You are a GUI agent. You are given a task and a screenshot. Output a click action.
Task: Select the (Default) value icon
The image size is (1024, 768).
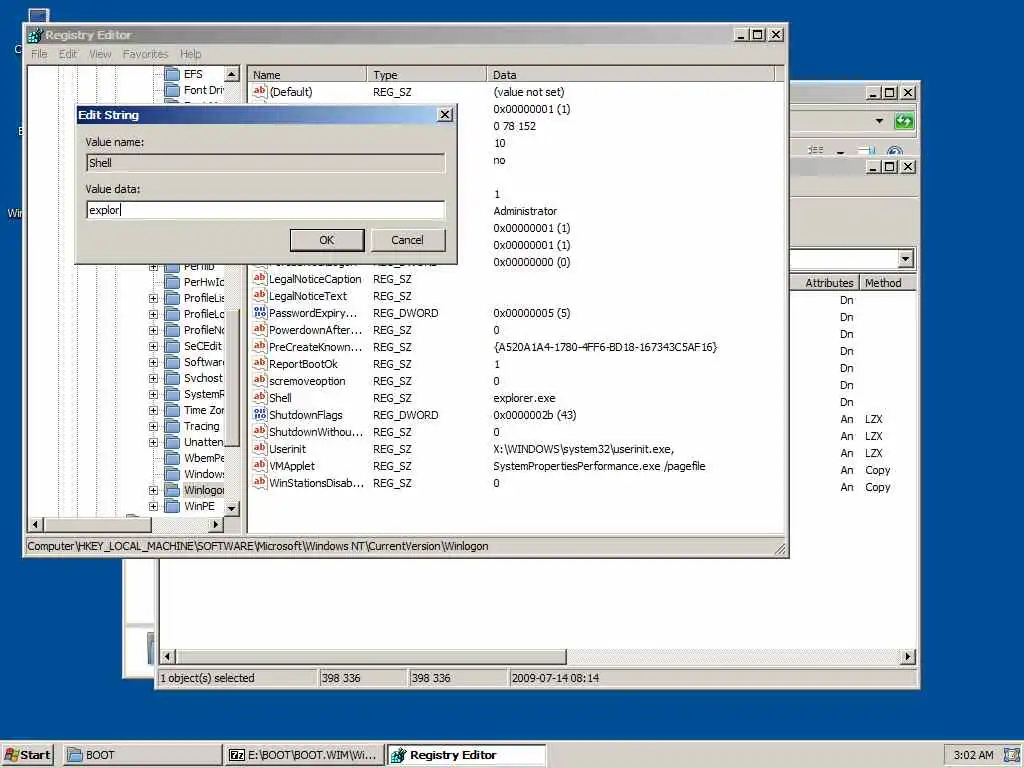point(259,91)
